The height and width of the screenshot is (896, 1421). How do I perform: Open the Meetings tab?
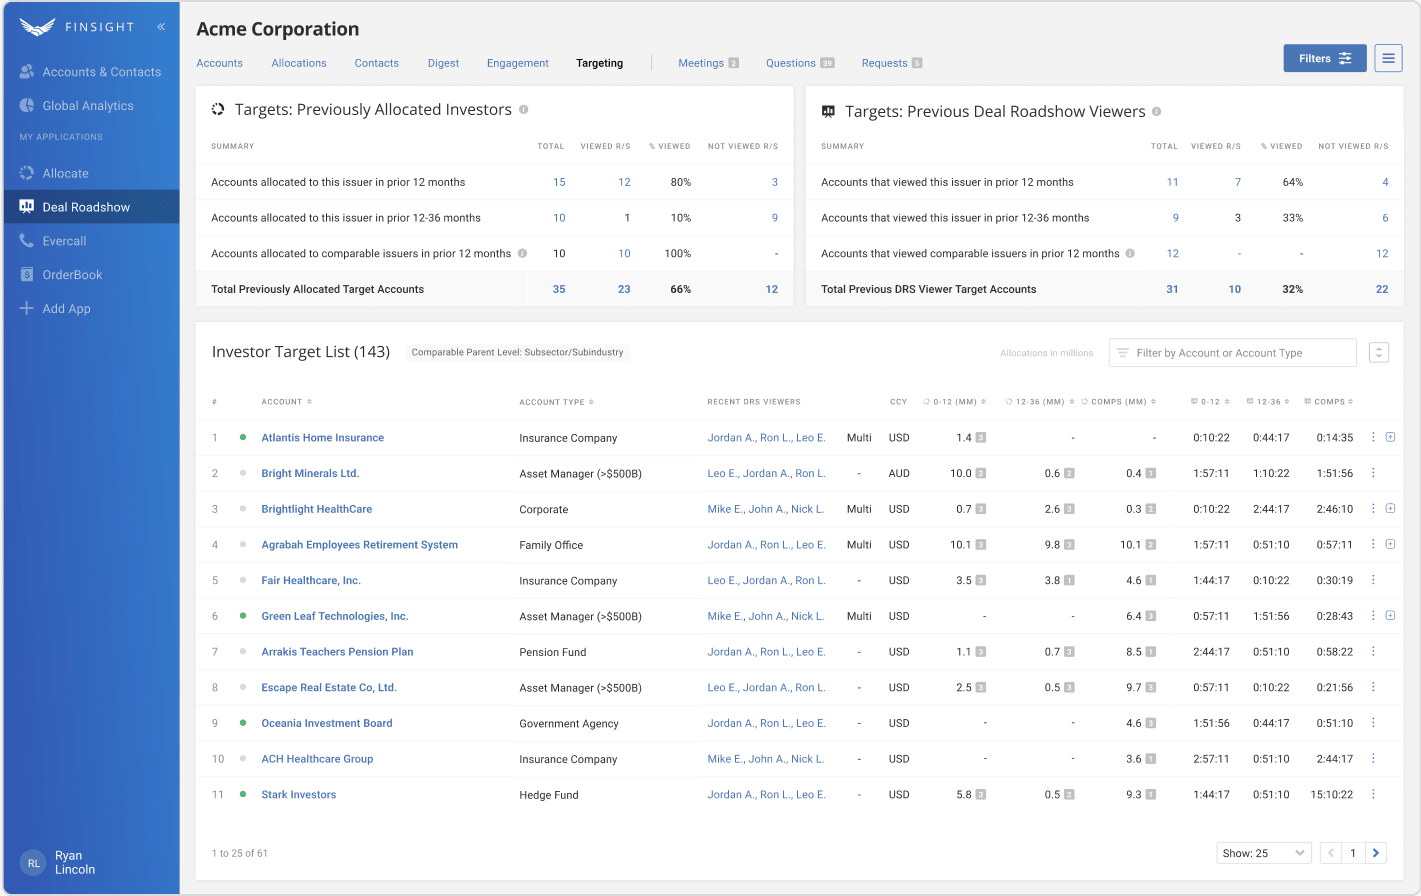[708, 63]
